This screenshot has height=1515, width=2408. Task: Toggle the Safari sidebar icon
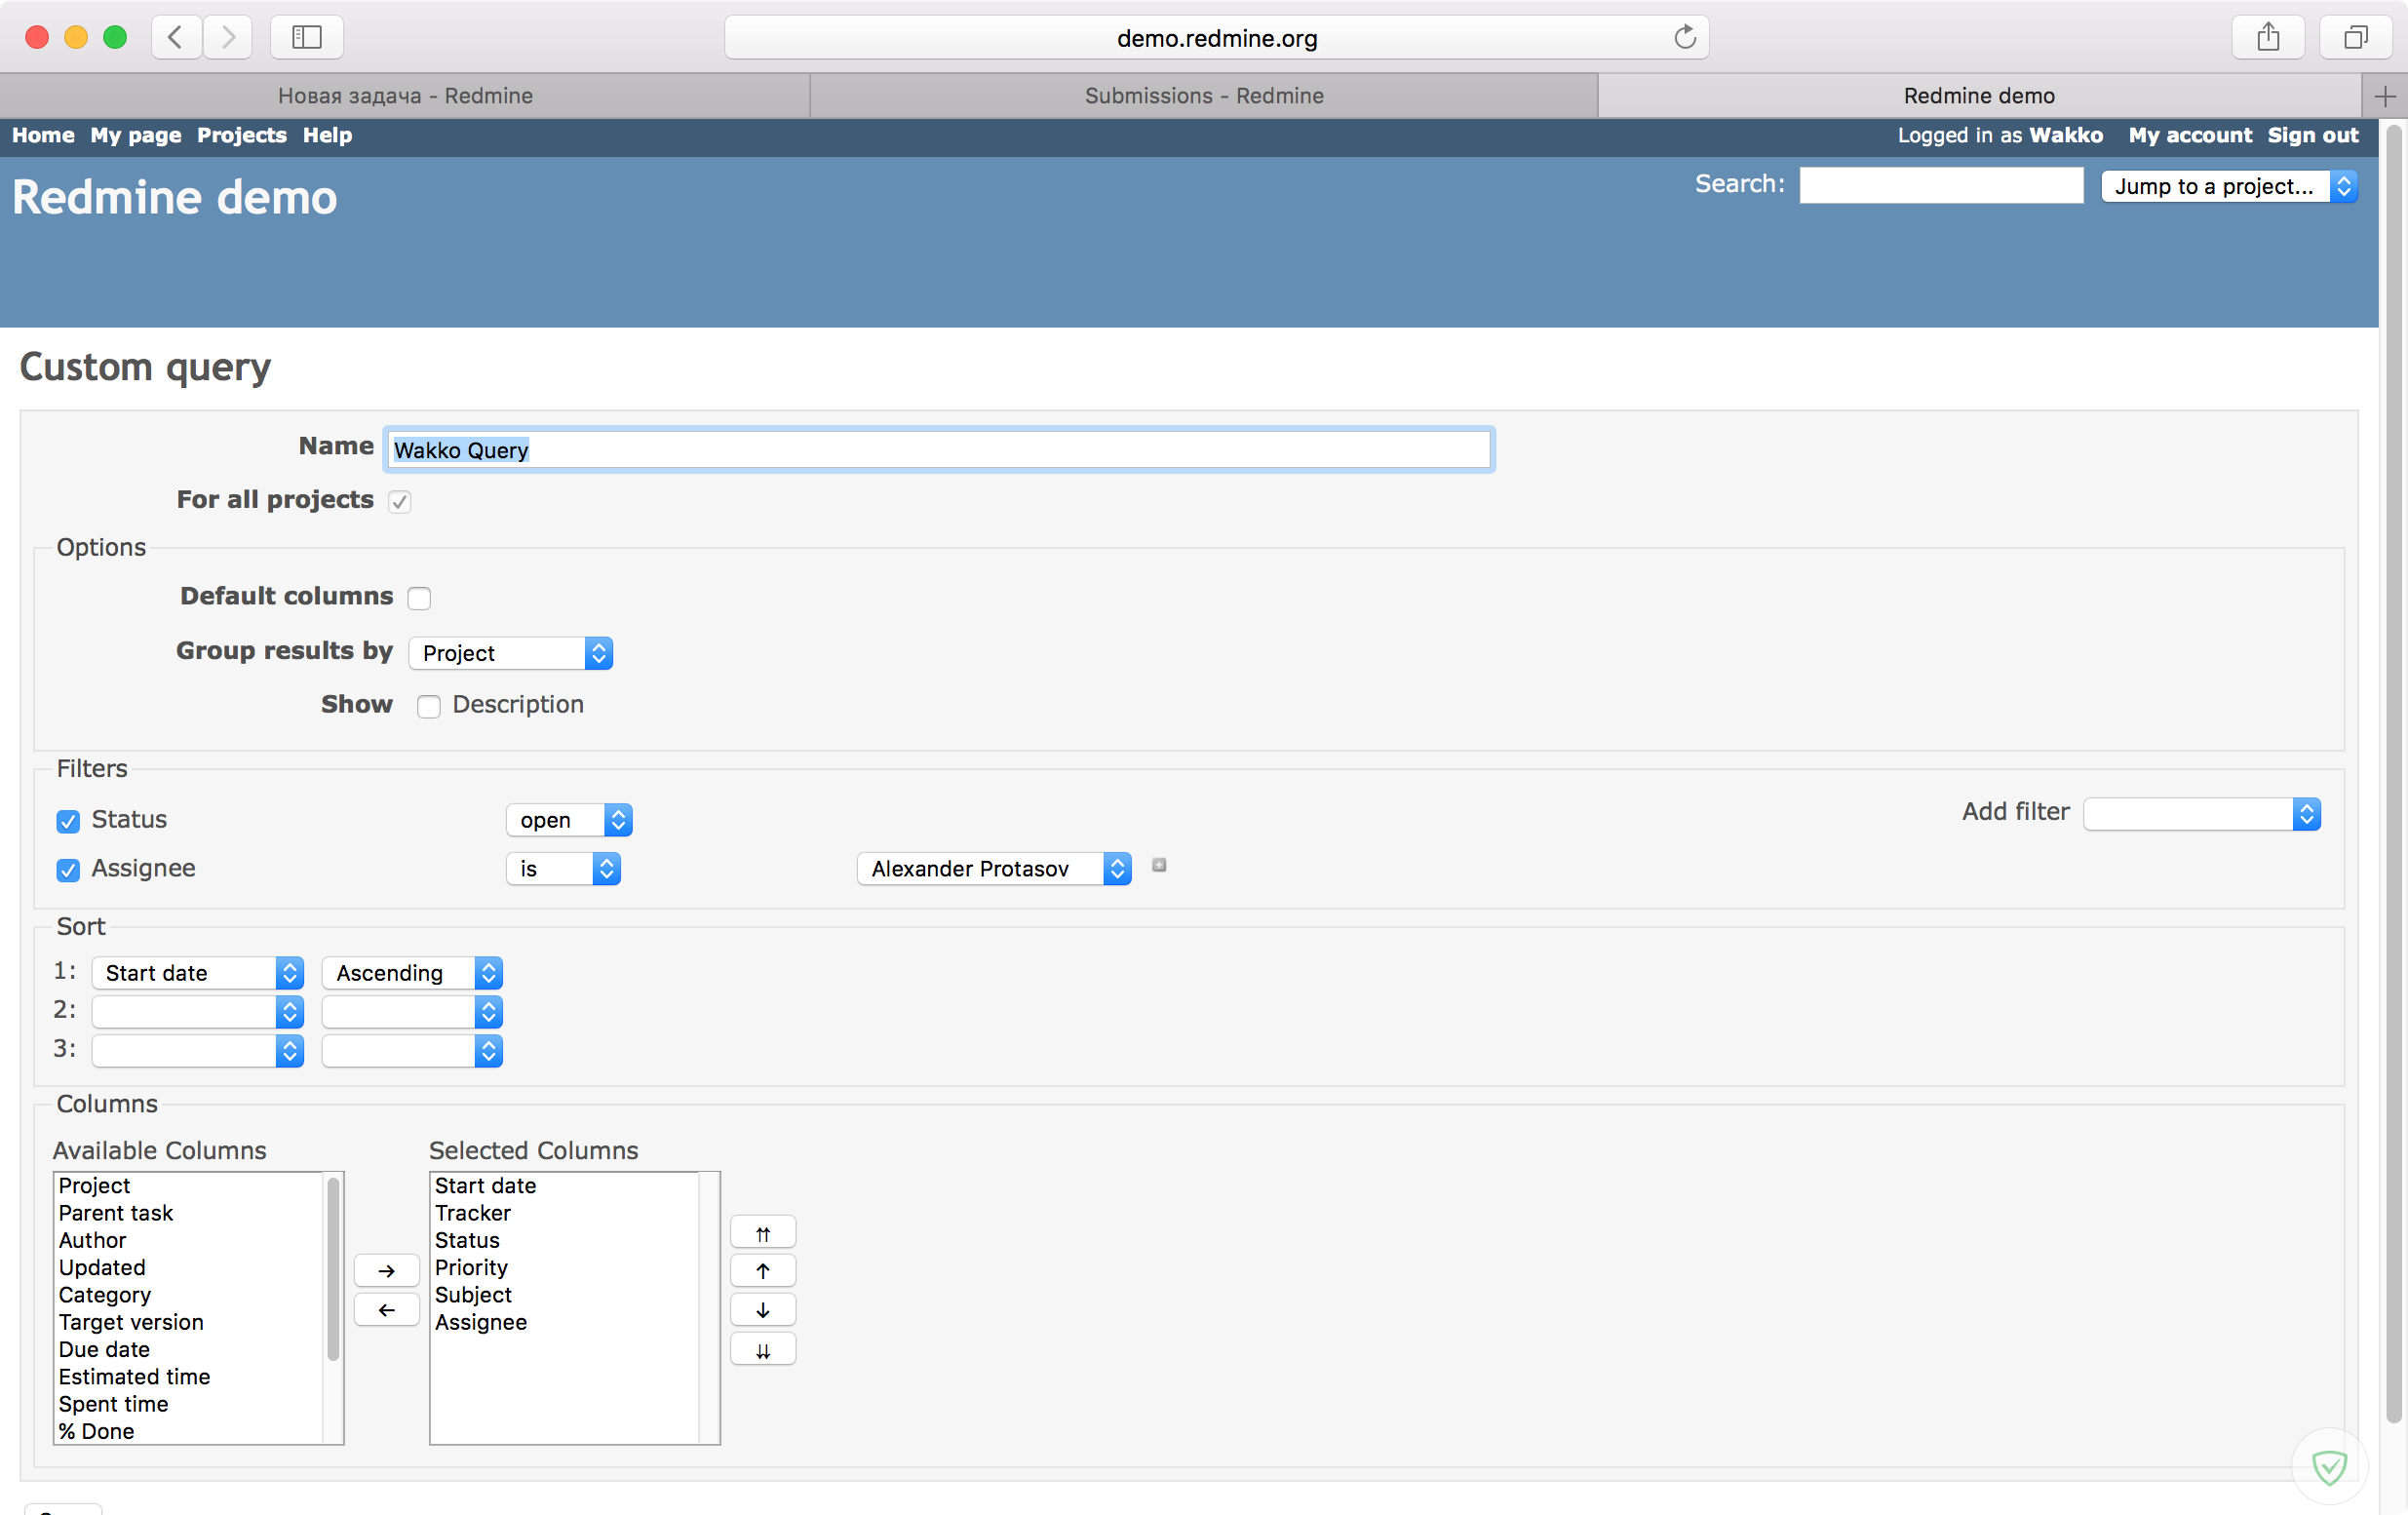coord(307,38)
